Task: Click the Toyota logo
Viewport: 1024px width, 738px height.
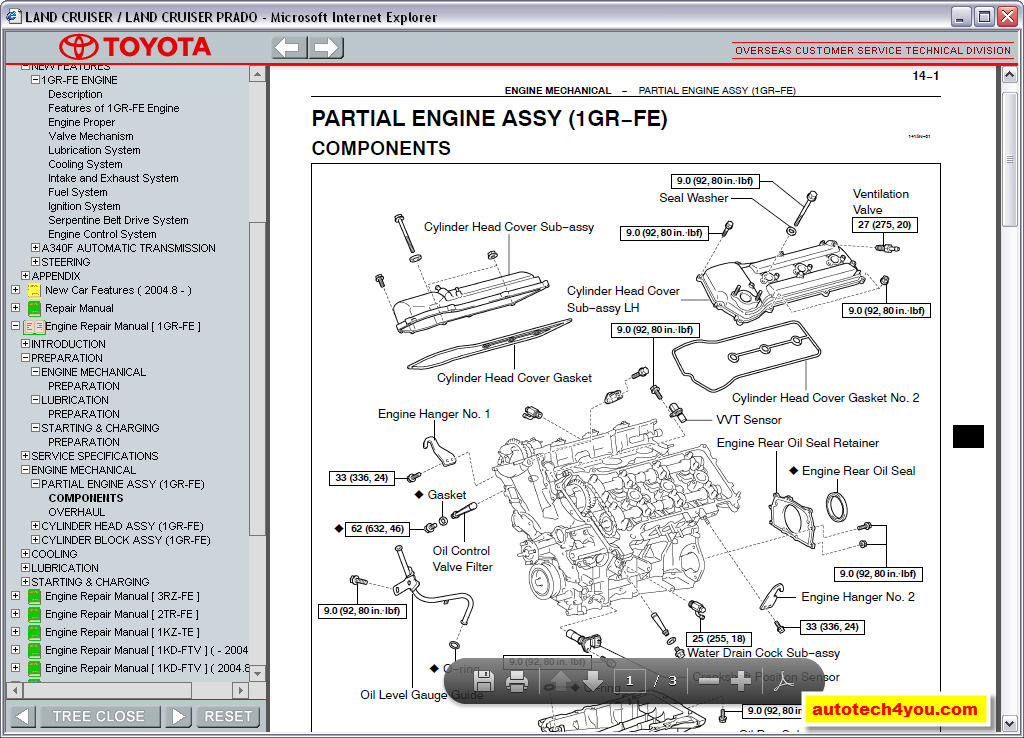Action: pos(135,47)
